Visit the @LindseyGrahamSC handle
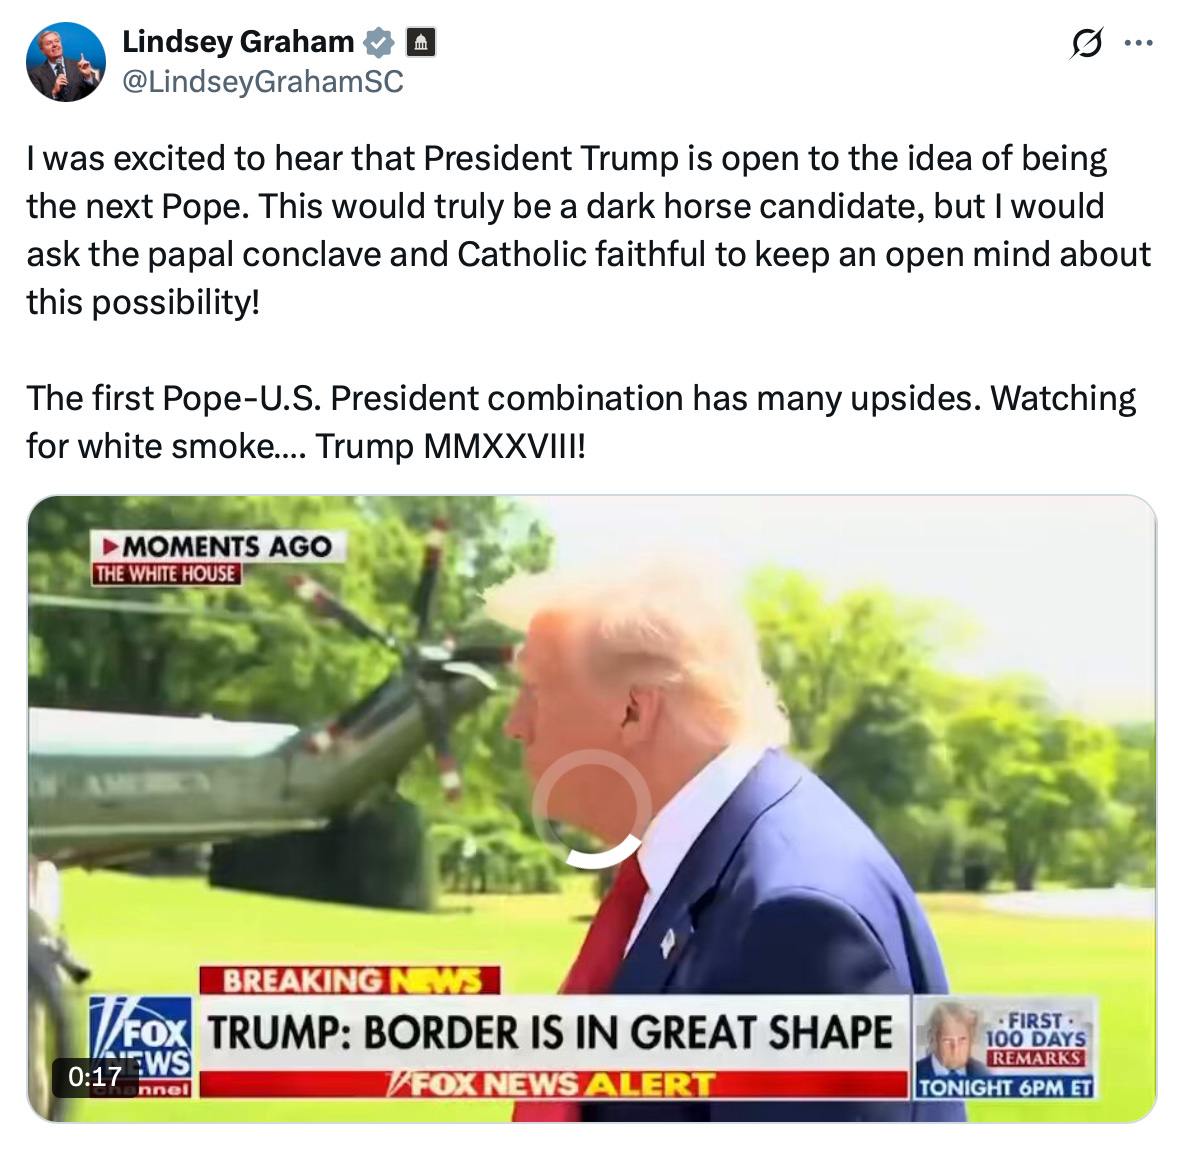The height and width of the screenshot is (1156, 1178). click(263, 81)
